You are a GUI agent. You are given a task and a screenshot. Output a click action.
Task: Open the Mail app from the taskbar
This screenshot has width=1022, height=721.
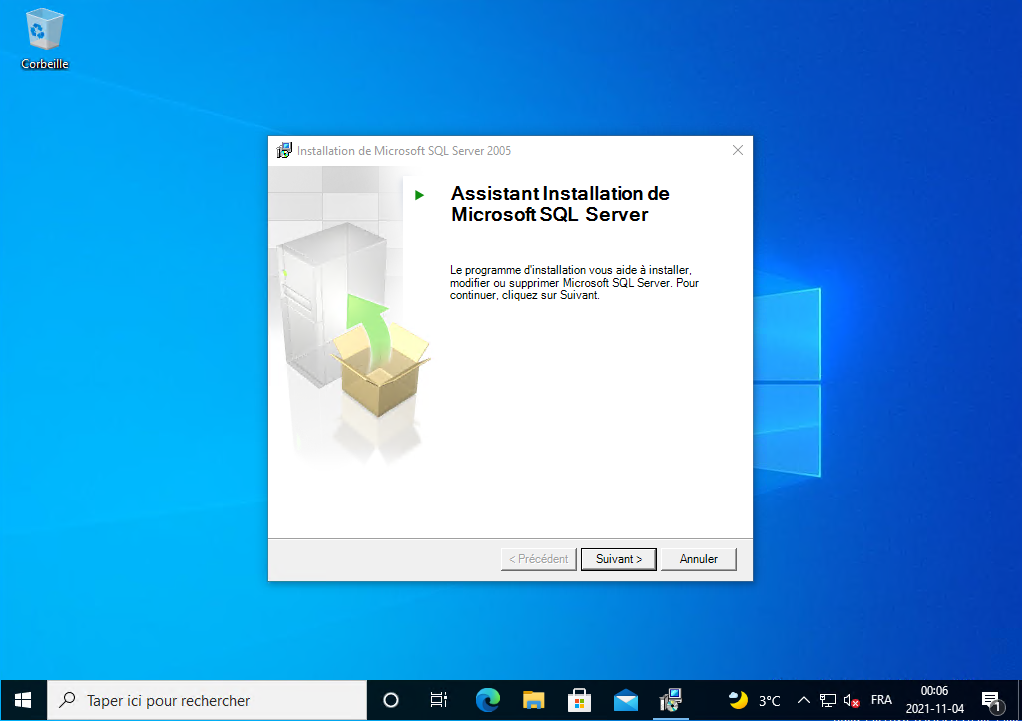click(x=626, y=700)
